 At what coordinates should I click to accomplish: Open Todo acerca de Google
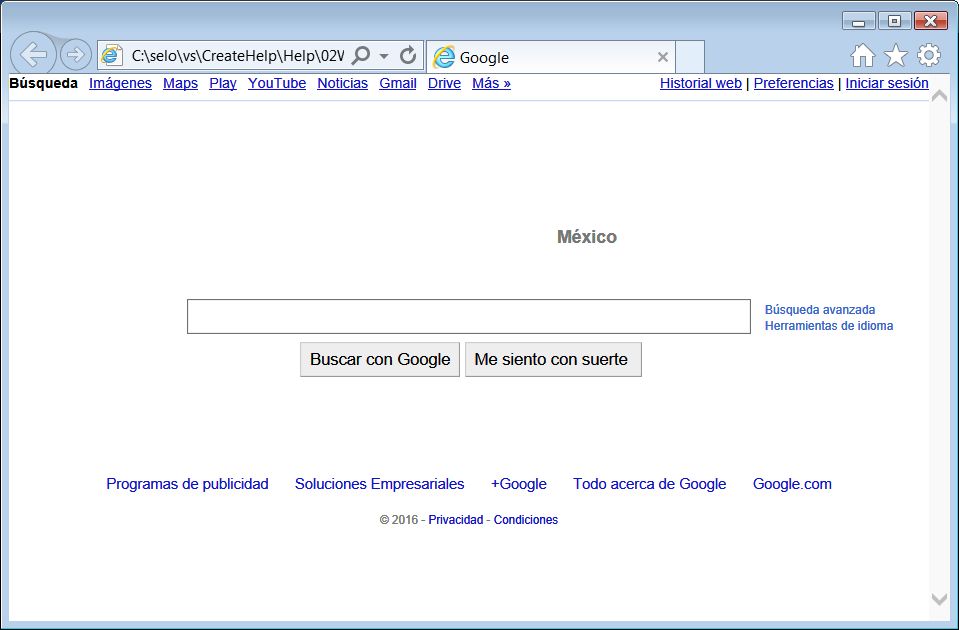point(650,484)
